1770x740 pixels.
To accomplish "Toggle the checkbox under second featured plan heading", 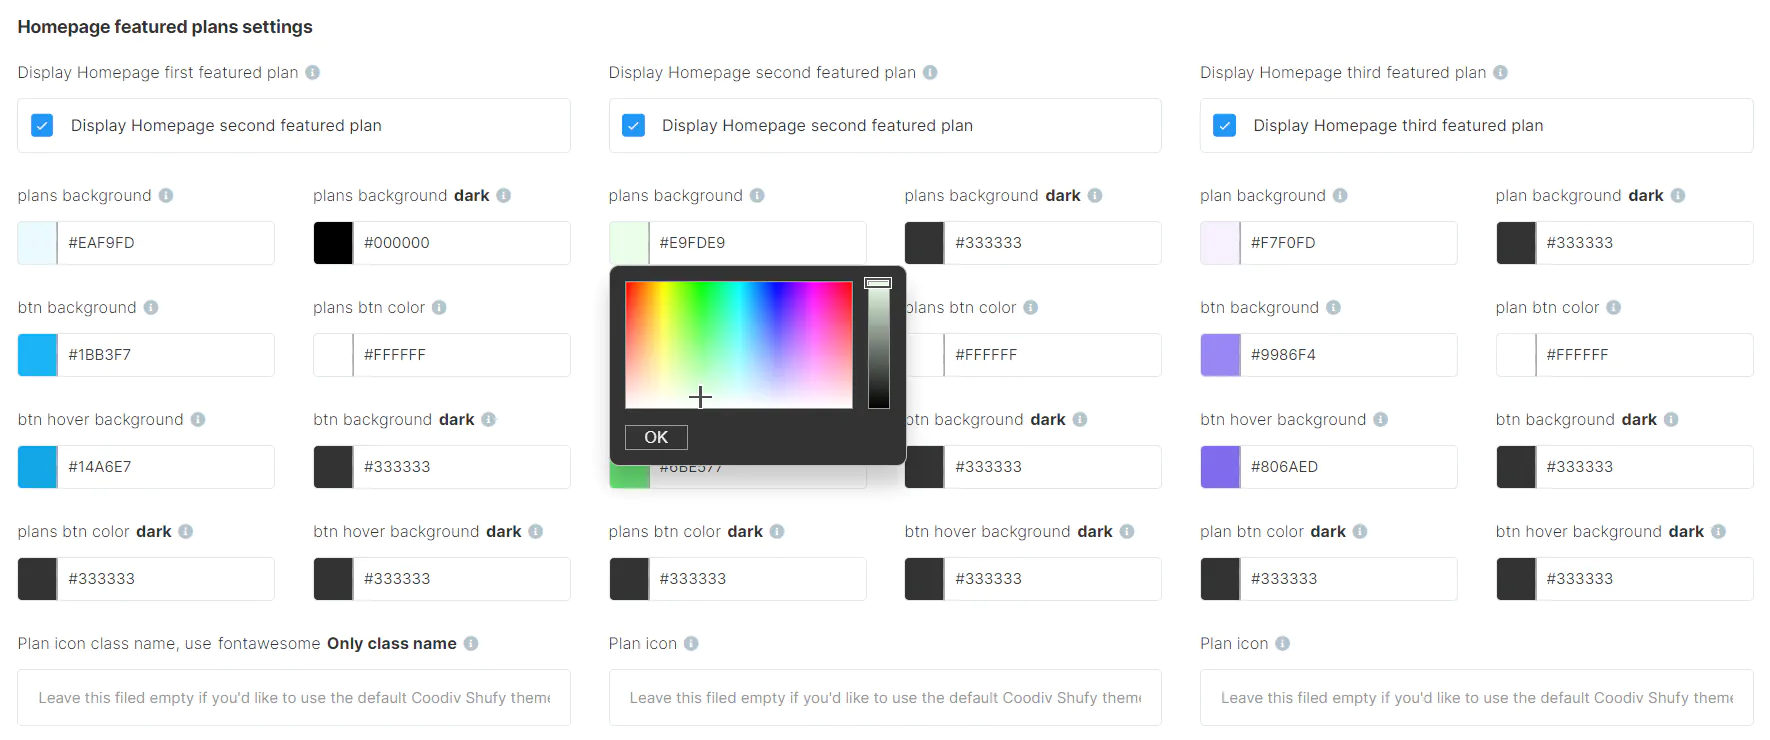I will tap(633, 126).
